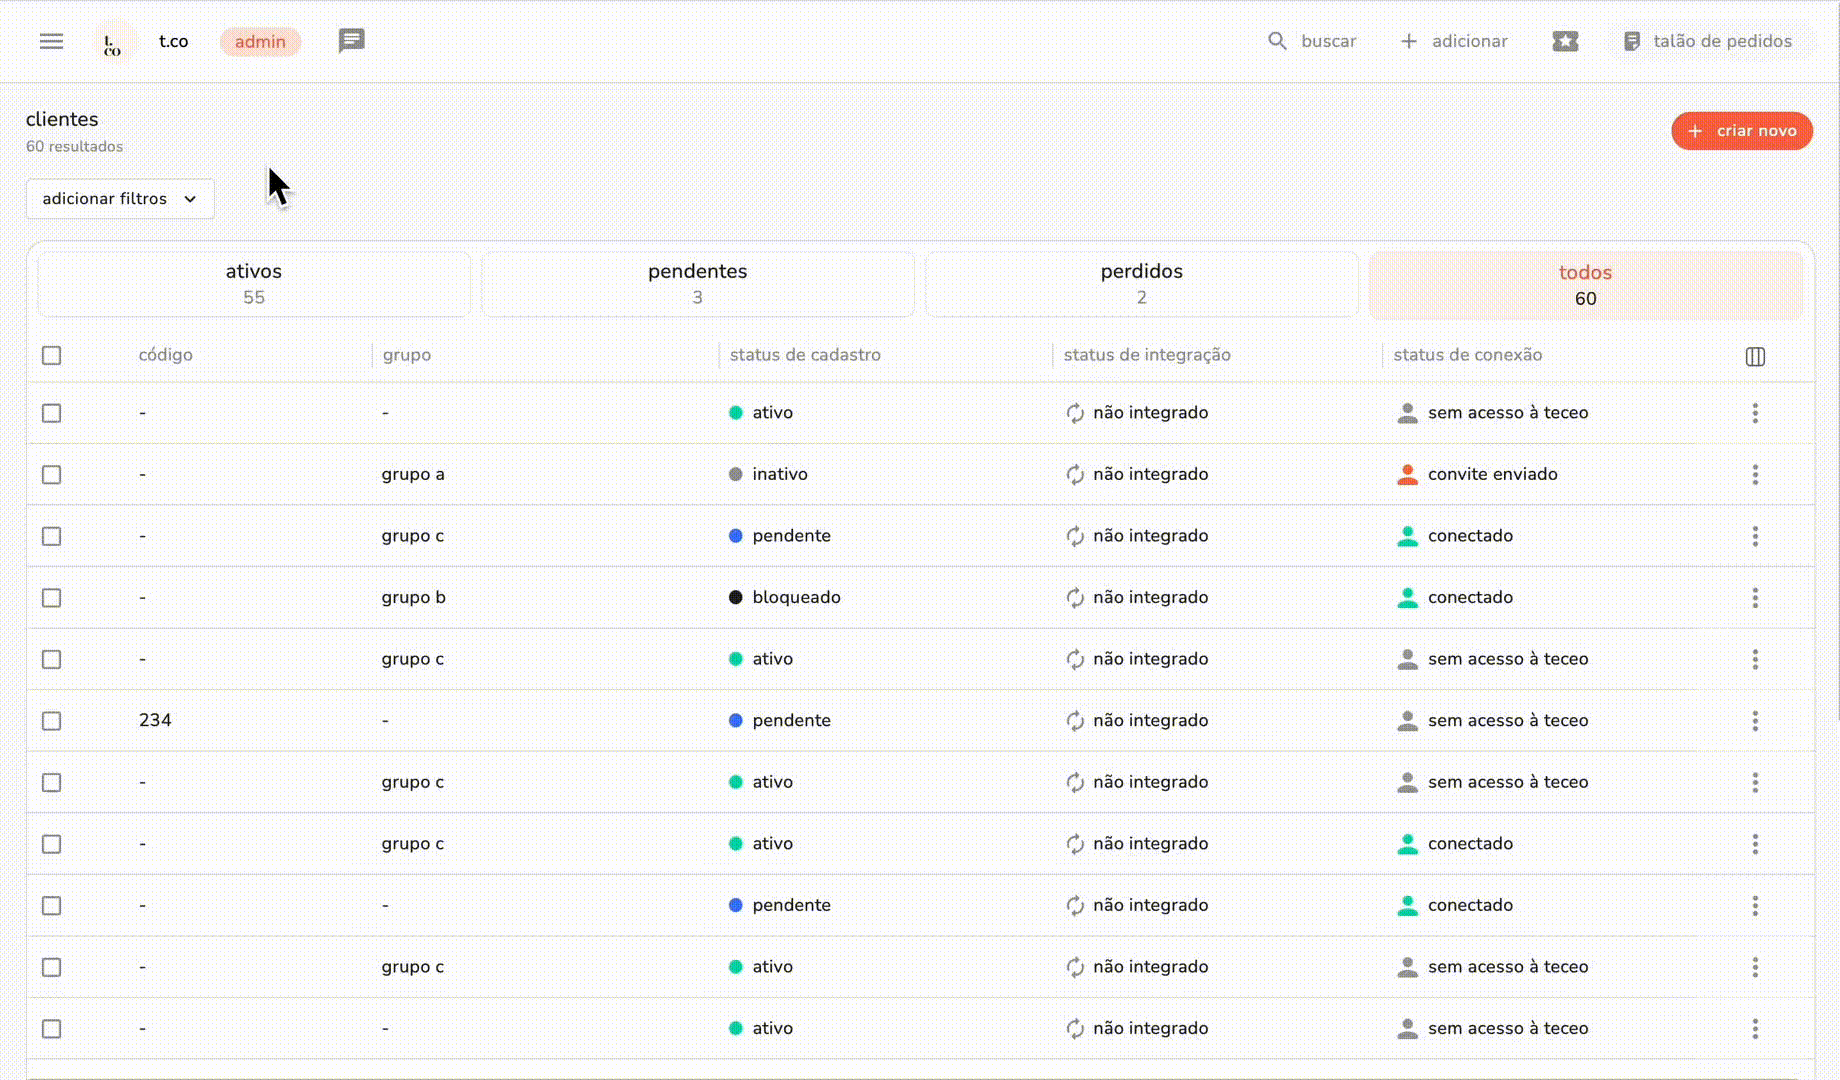Check the checkbox for the grupo b bloqueado row
The height and width of the screenshot is (1080, 1840).
click(x=51, y=597)
